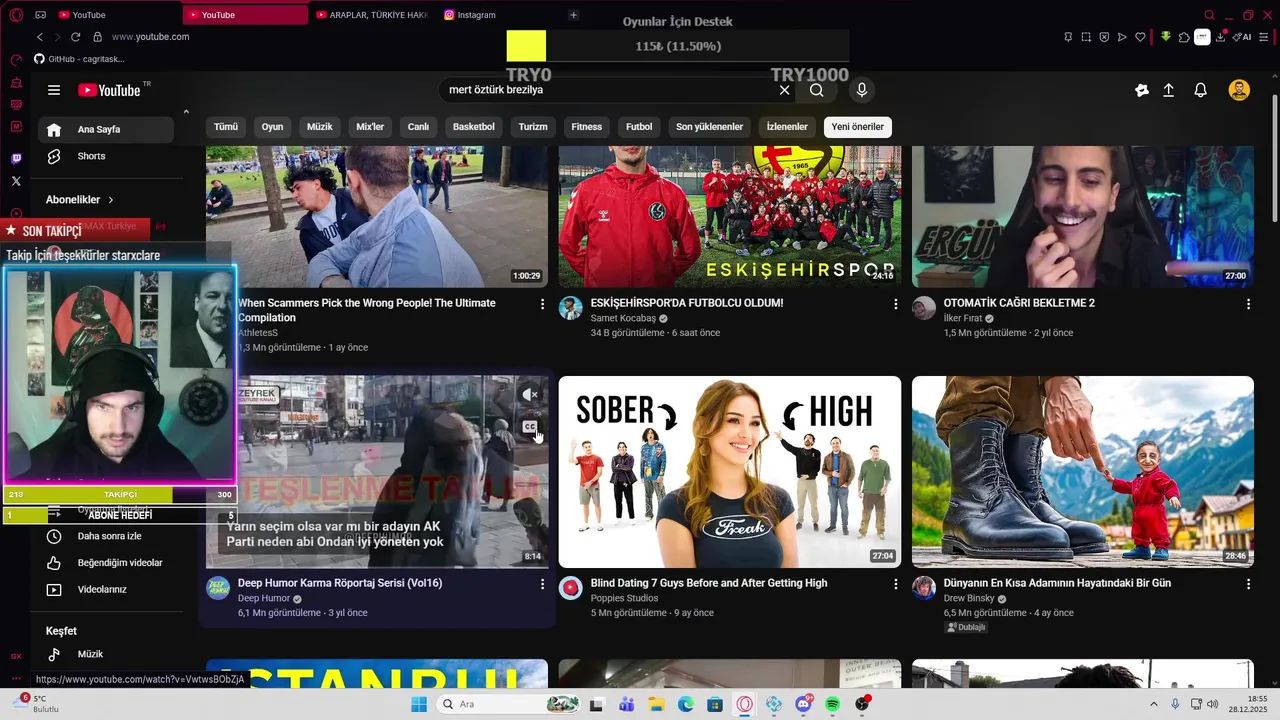Open the AI assistant button
Viewport: 1280px width, 720px height.
click(x=1243, y=37)
